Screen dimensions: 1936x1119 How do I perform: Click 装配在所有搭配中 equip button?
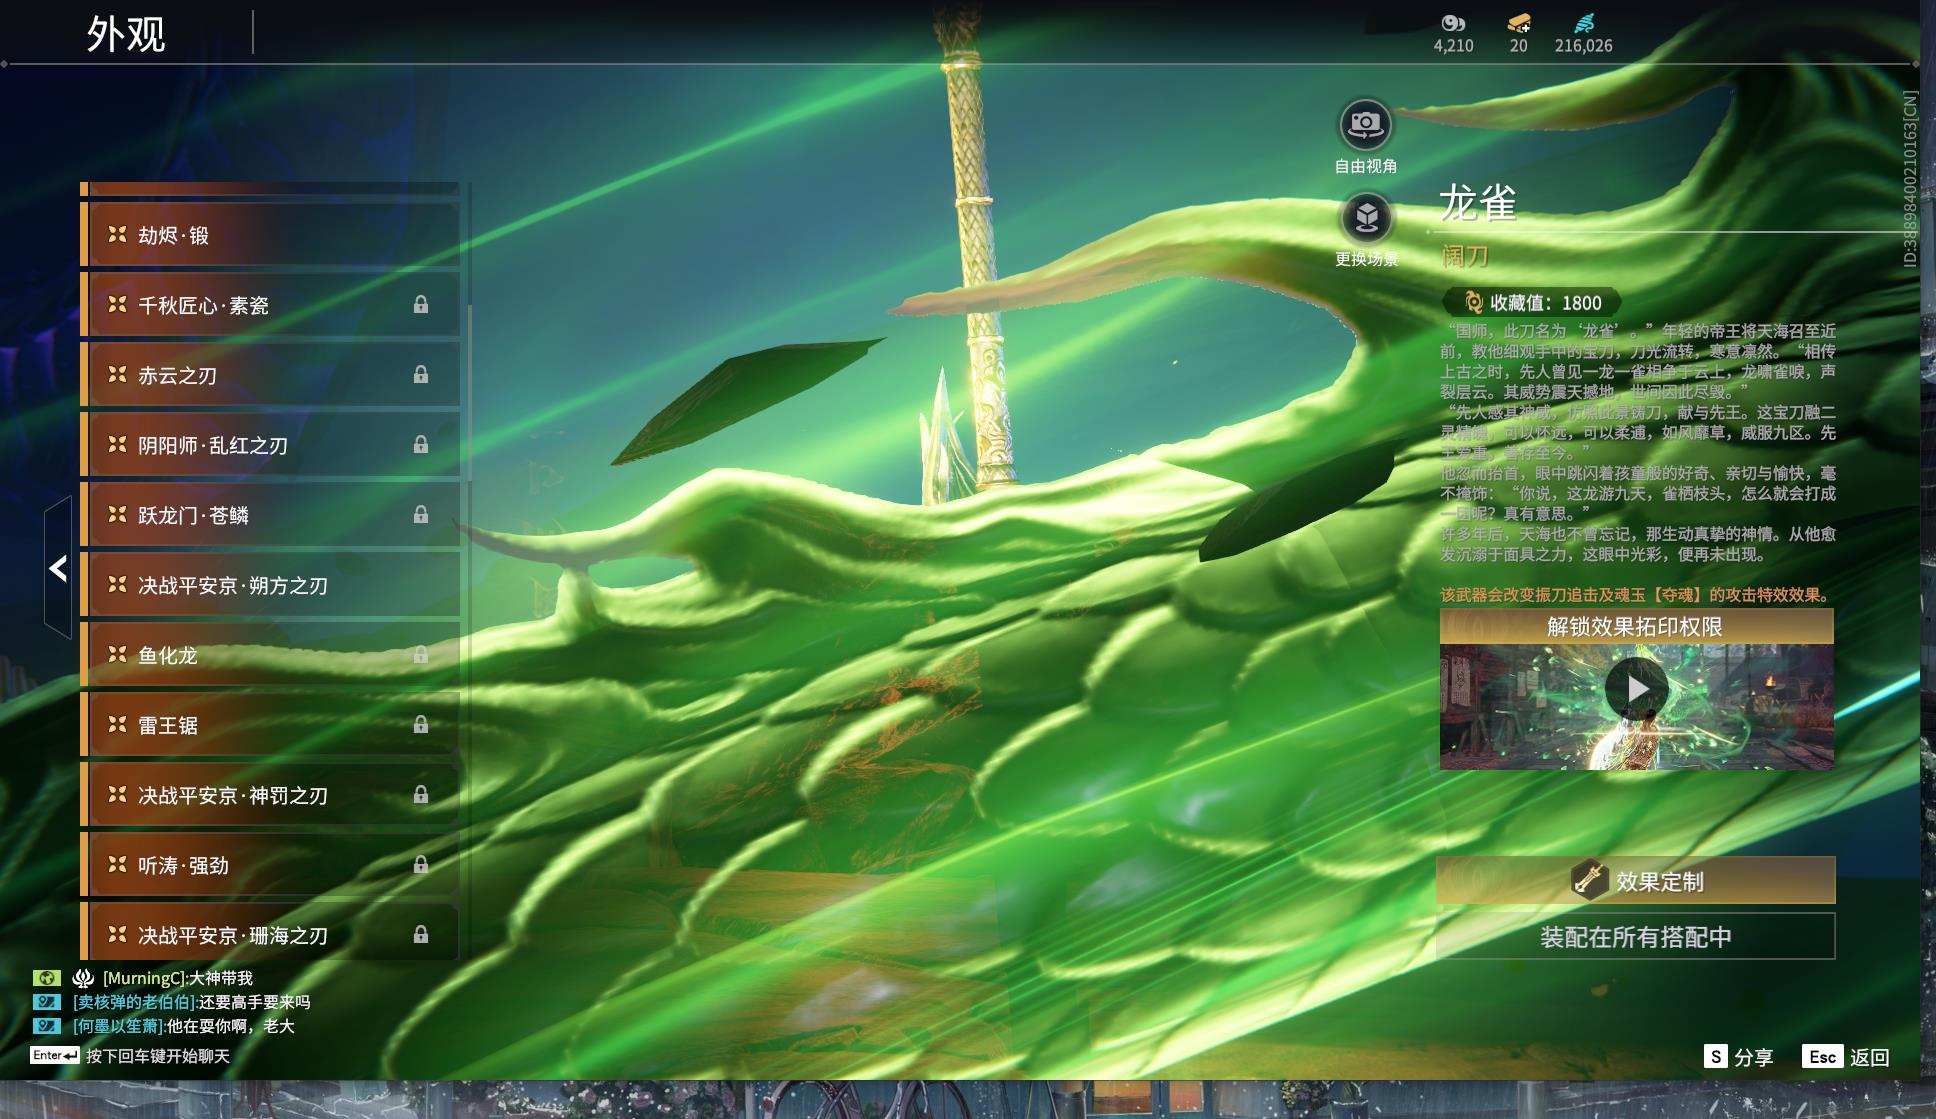(1636, 937)
